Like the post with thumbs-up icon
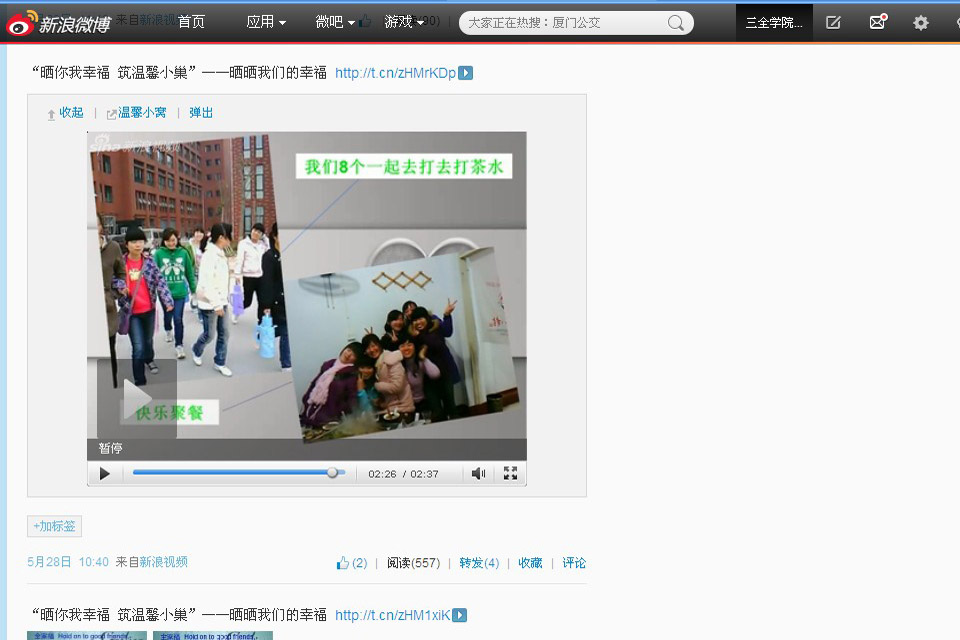 tap(343, 563)
